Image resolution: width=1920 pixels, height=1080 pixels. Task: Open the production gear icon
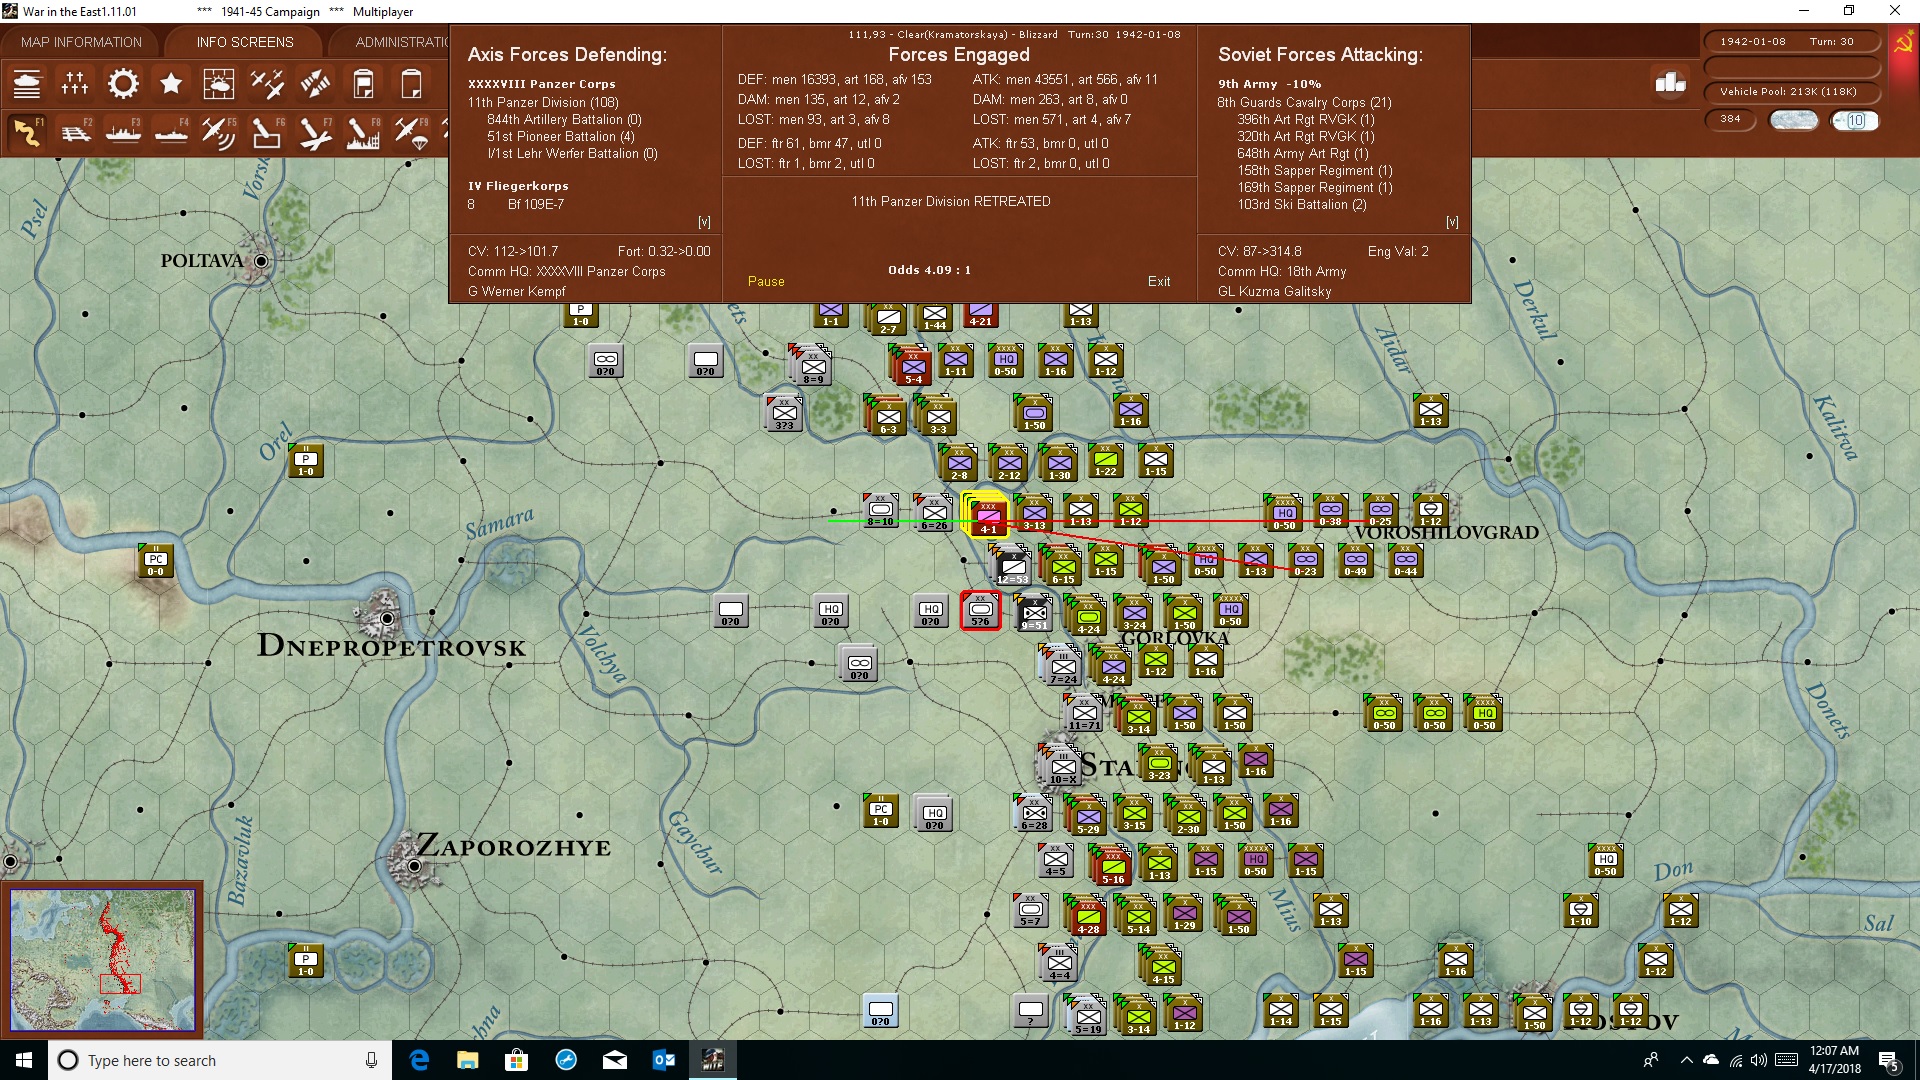point(123,84)
